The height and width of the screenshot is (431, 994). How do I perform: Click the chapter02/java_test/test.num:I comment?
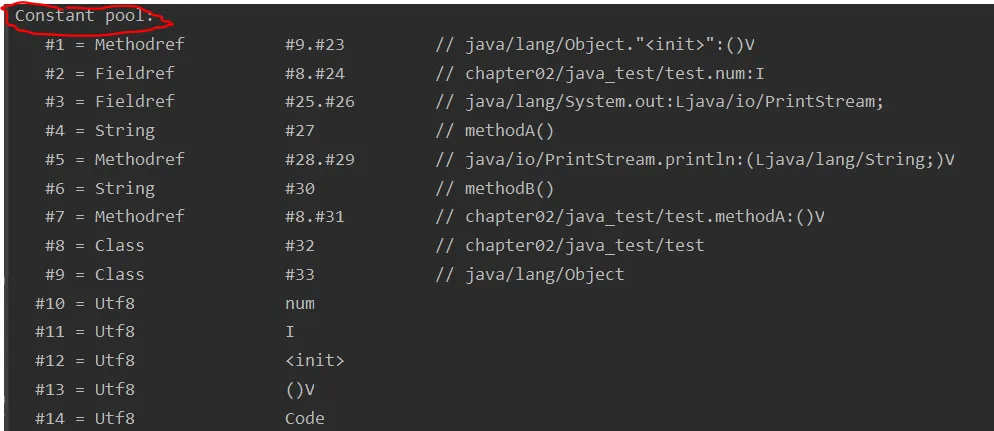click(x=615, y=73)
